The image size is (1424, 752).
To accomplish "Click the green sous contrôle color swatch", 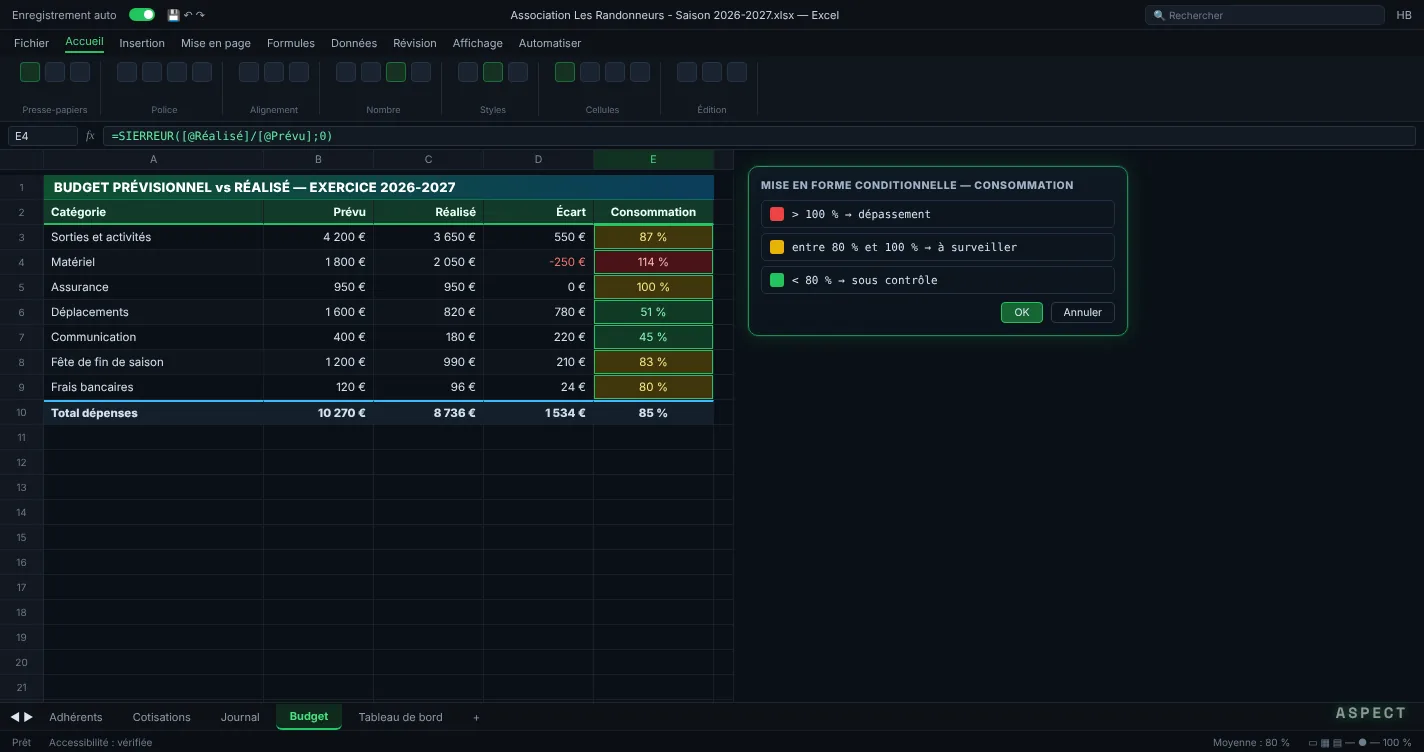I will tap(777, 280).
